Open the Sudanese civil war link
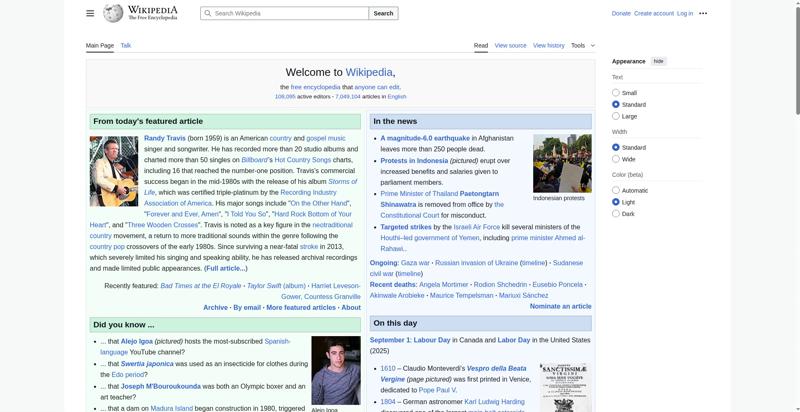This screenshot has height=412, width=800. click(x=477, y=268)
